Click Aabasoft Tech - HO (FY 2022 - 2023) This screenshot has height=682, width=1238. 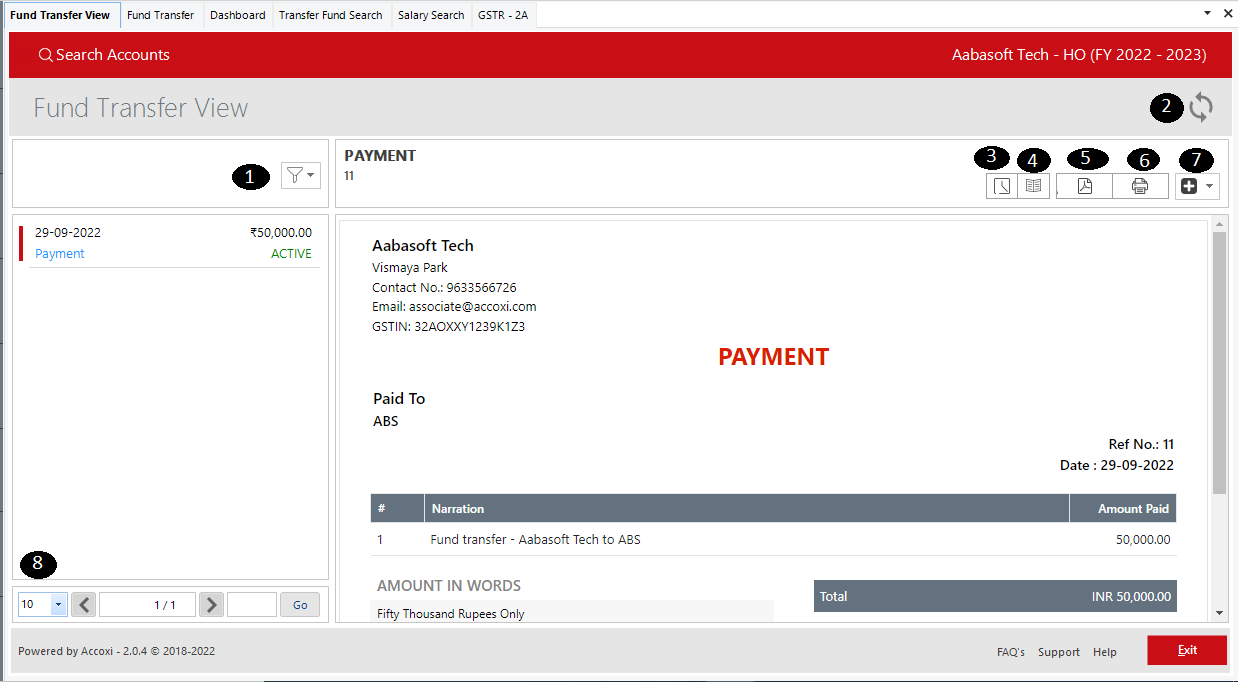click(1079, 55)
